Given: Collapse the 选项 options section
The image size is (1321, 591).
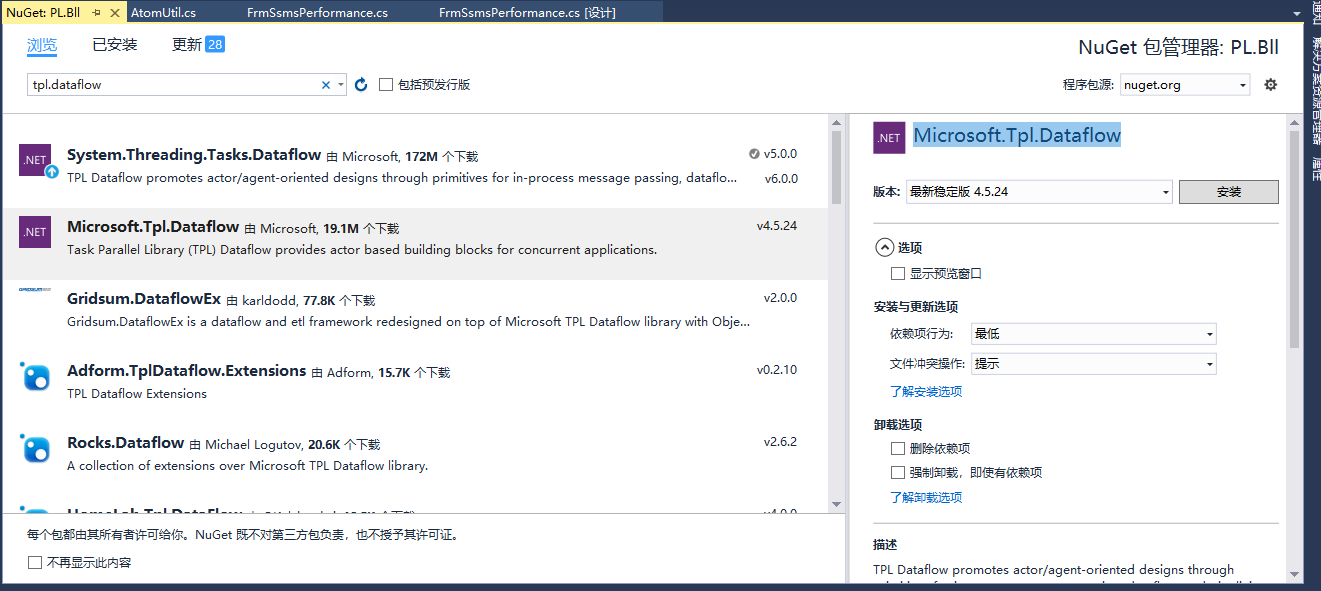Looking at the screenshot, I should pos(884,247).
